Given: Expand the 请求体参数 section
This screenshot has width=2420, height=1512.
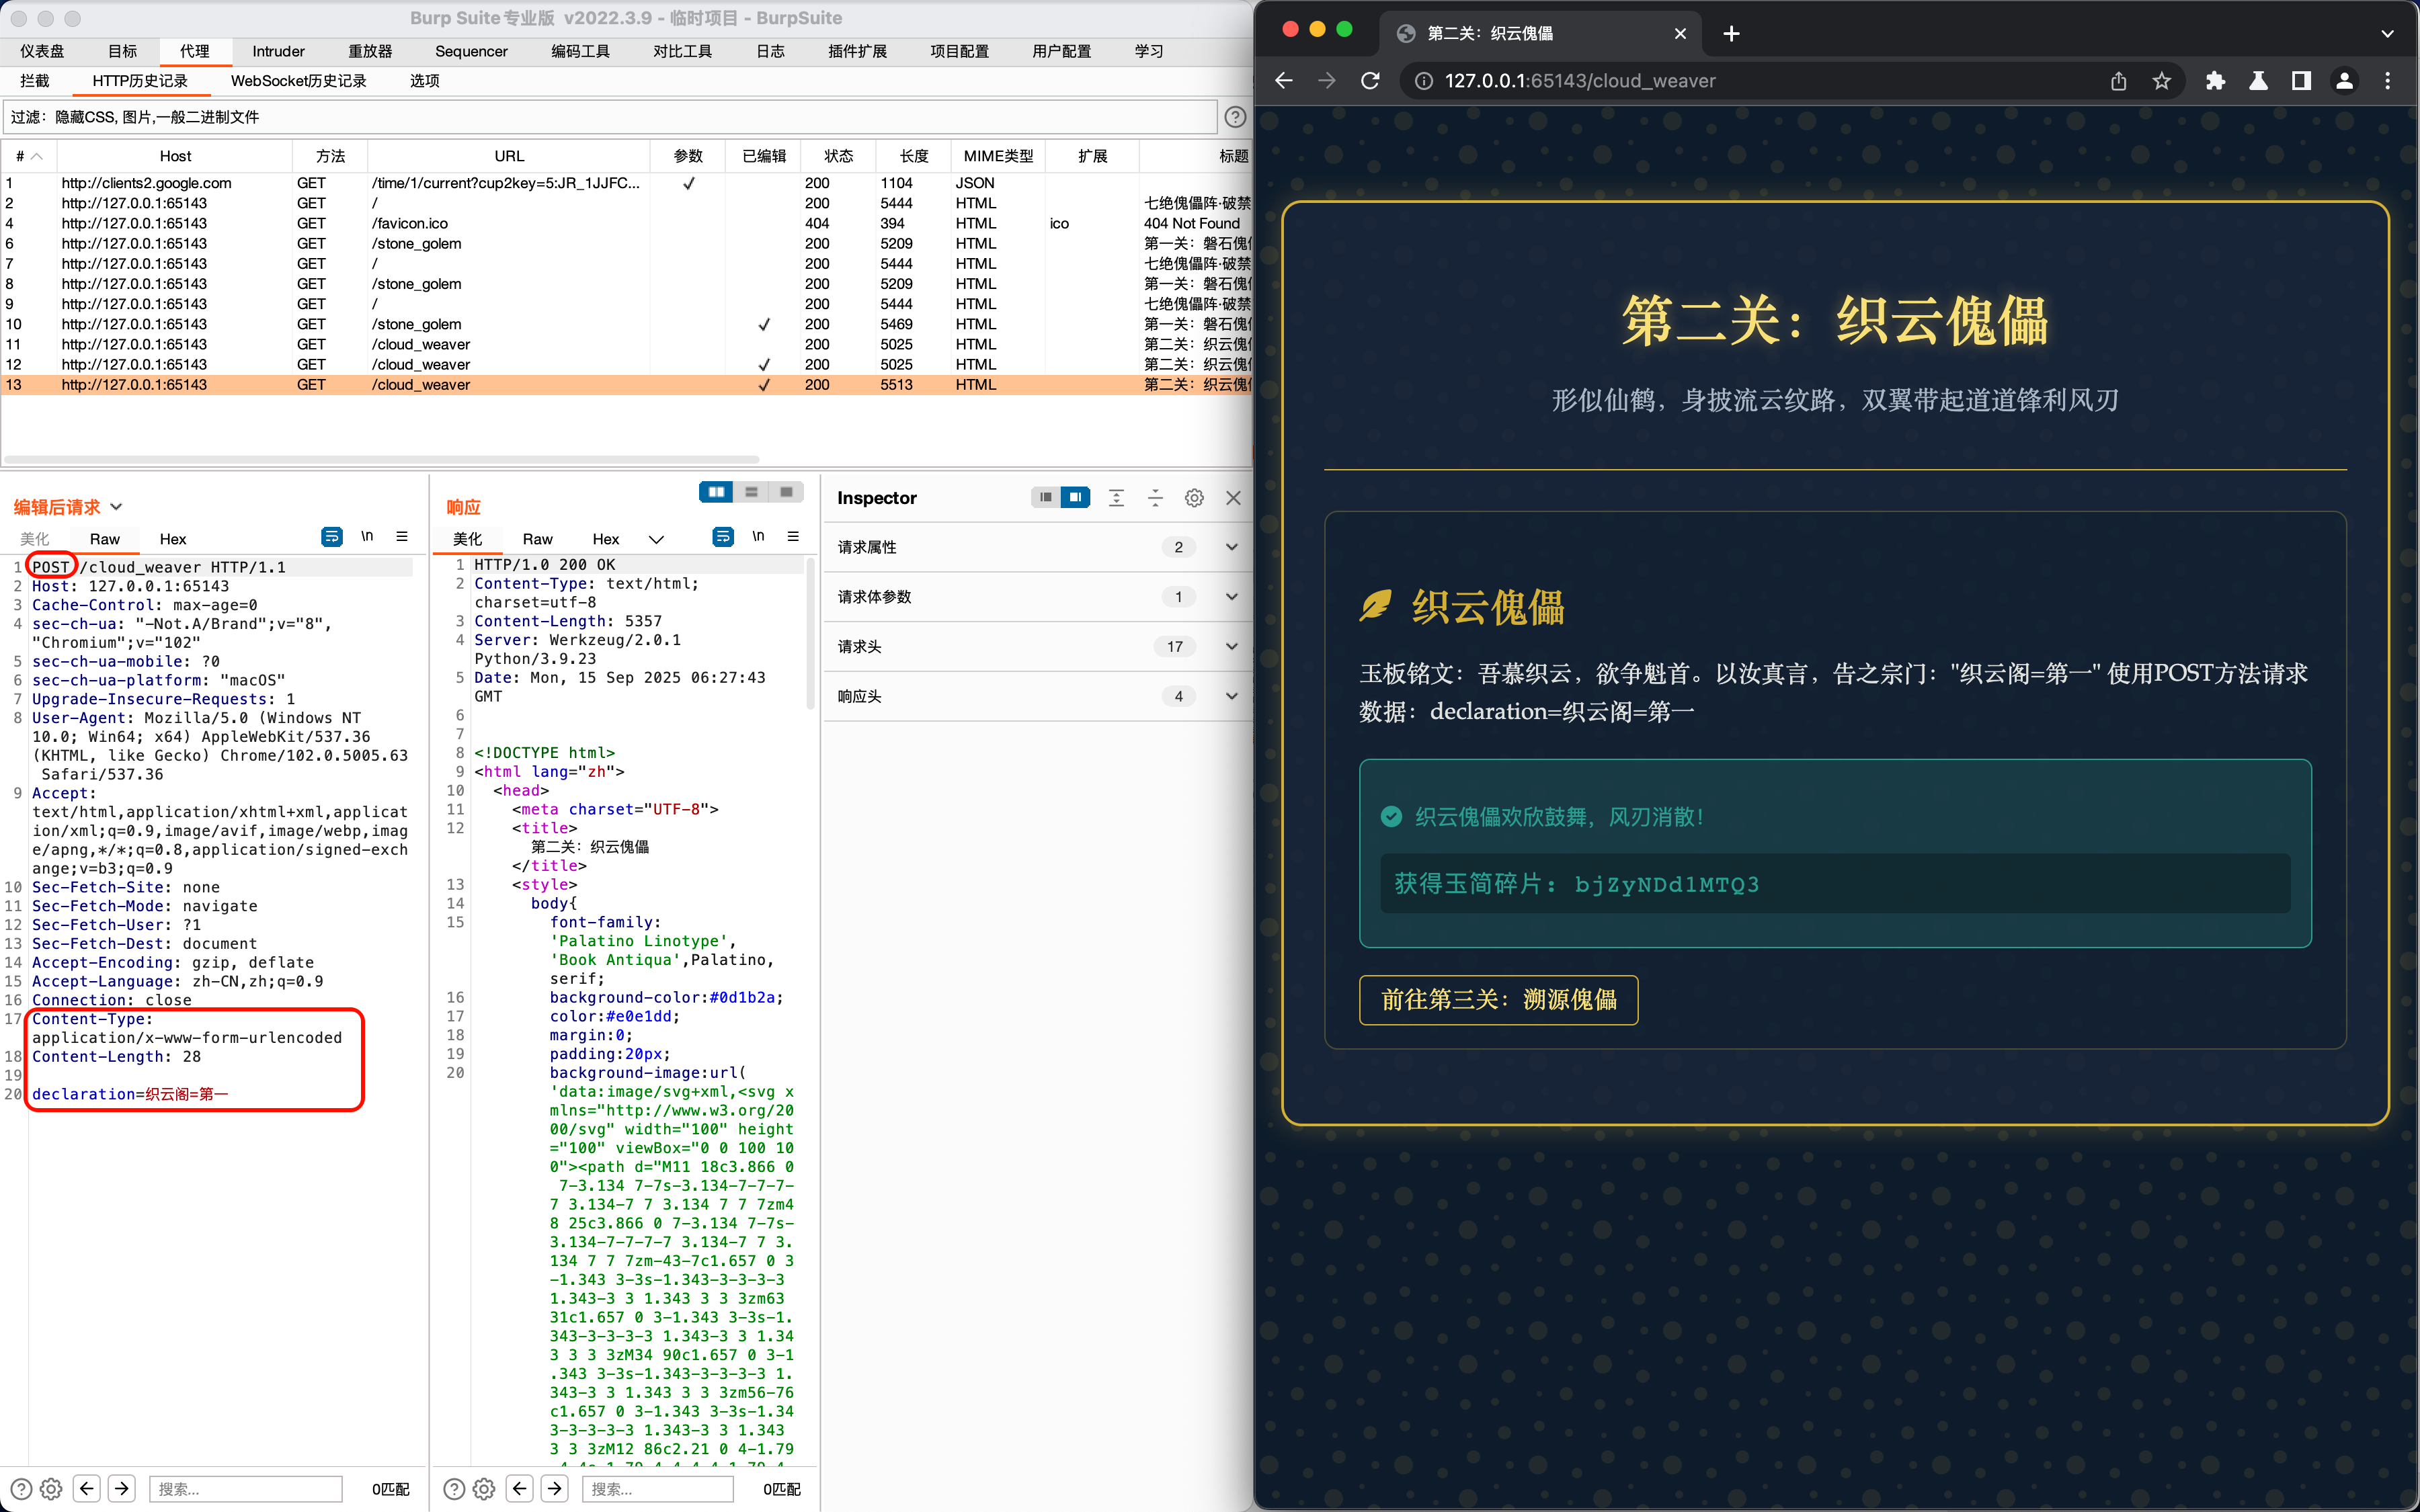Looking at the screenshot, I should click(1231, 597).
